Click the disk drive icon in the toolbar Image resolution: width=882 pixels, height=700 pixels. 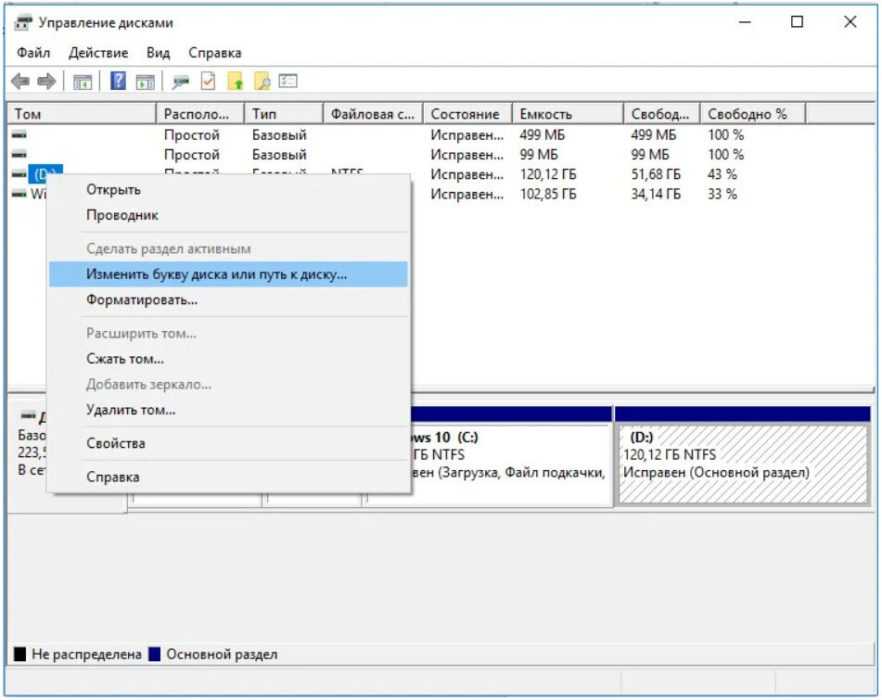point(180,81)
